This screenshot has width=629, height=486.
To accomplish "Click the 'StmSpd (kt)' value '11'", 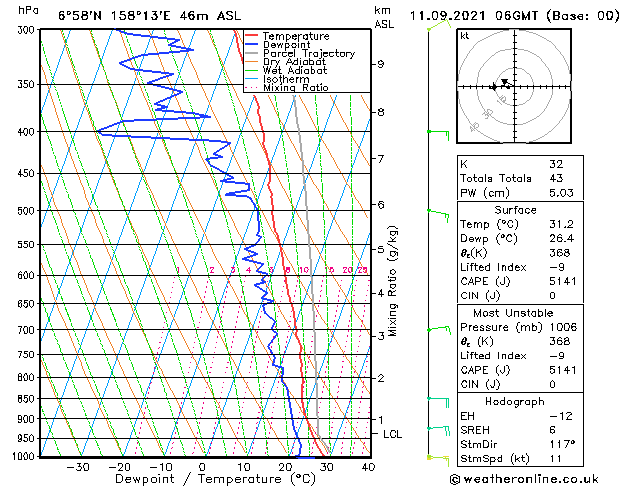I will [555, 458].
